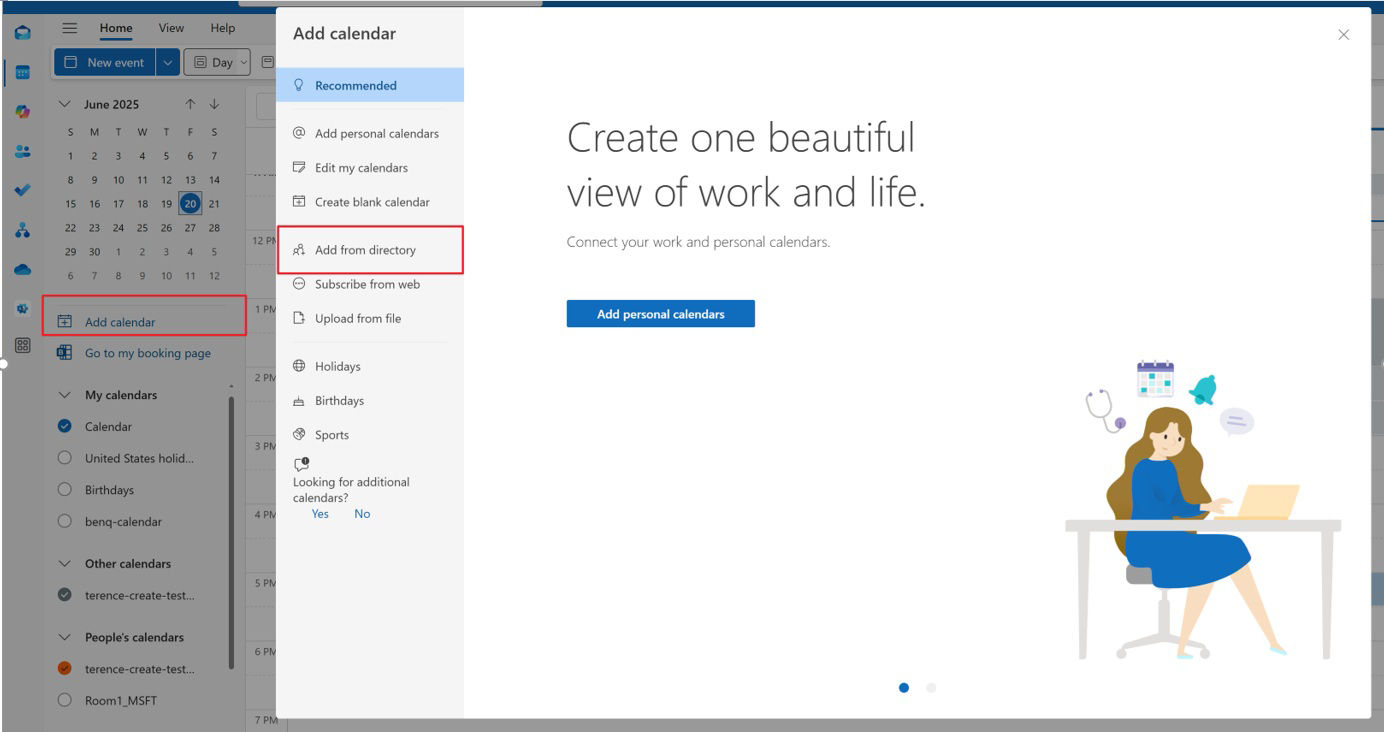
Task: Open the More apps grid icon
Action: (x=22, y=346)
